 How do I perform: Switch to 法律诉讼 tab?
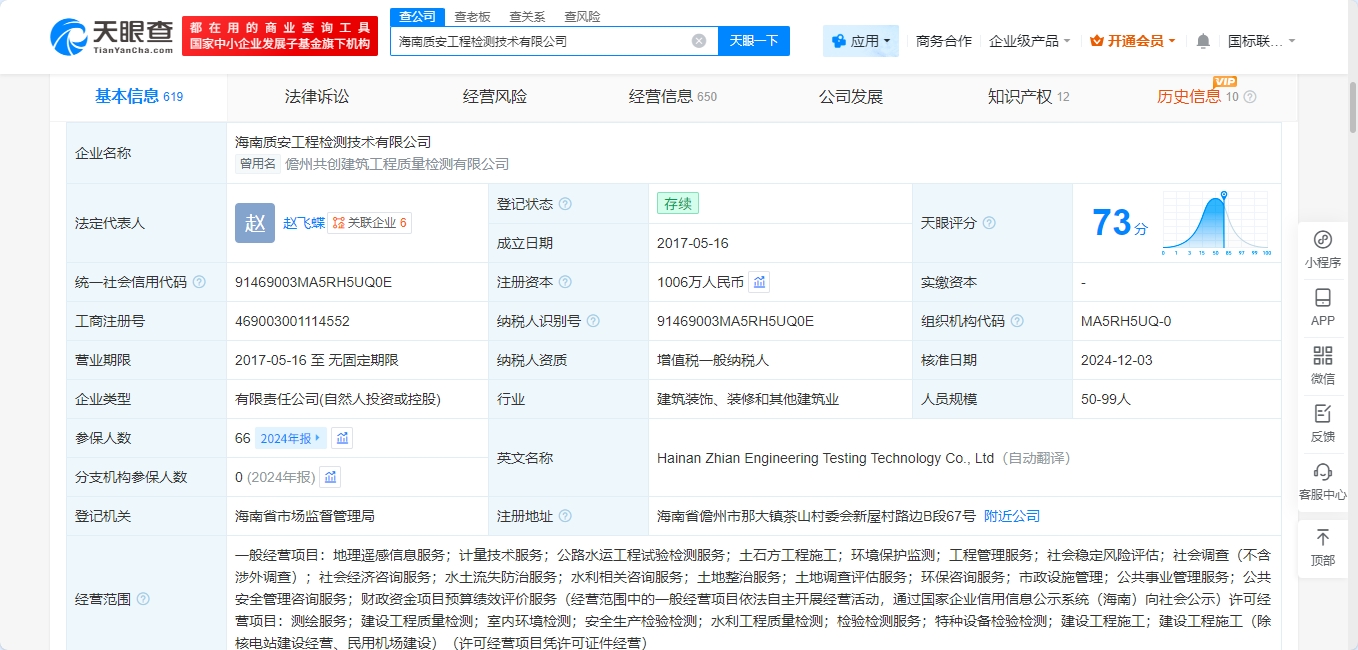pos(317,97)
